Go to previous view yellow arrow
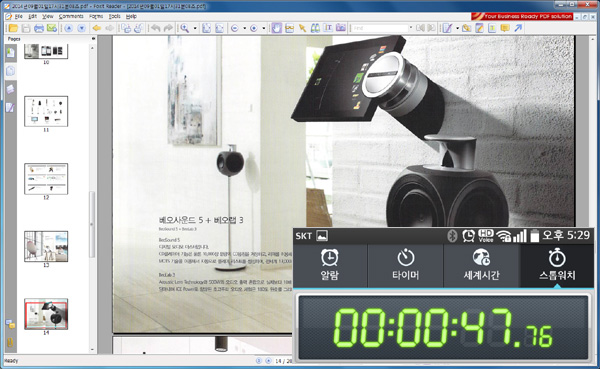 97,28
